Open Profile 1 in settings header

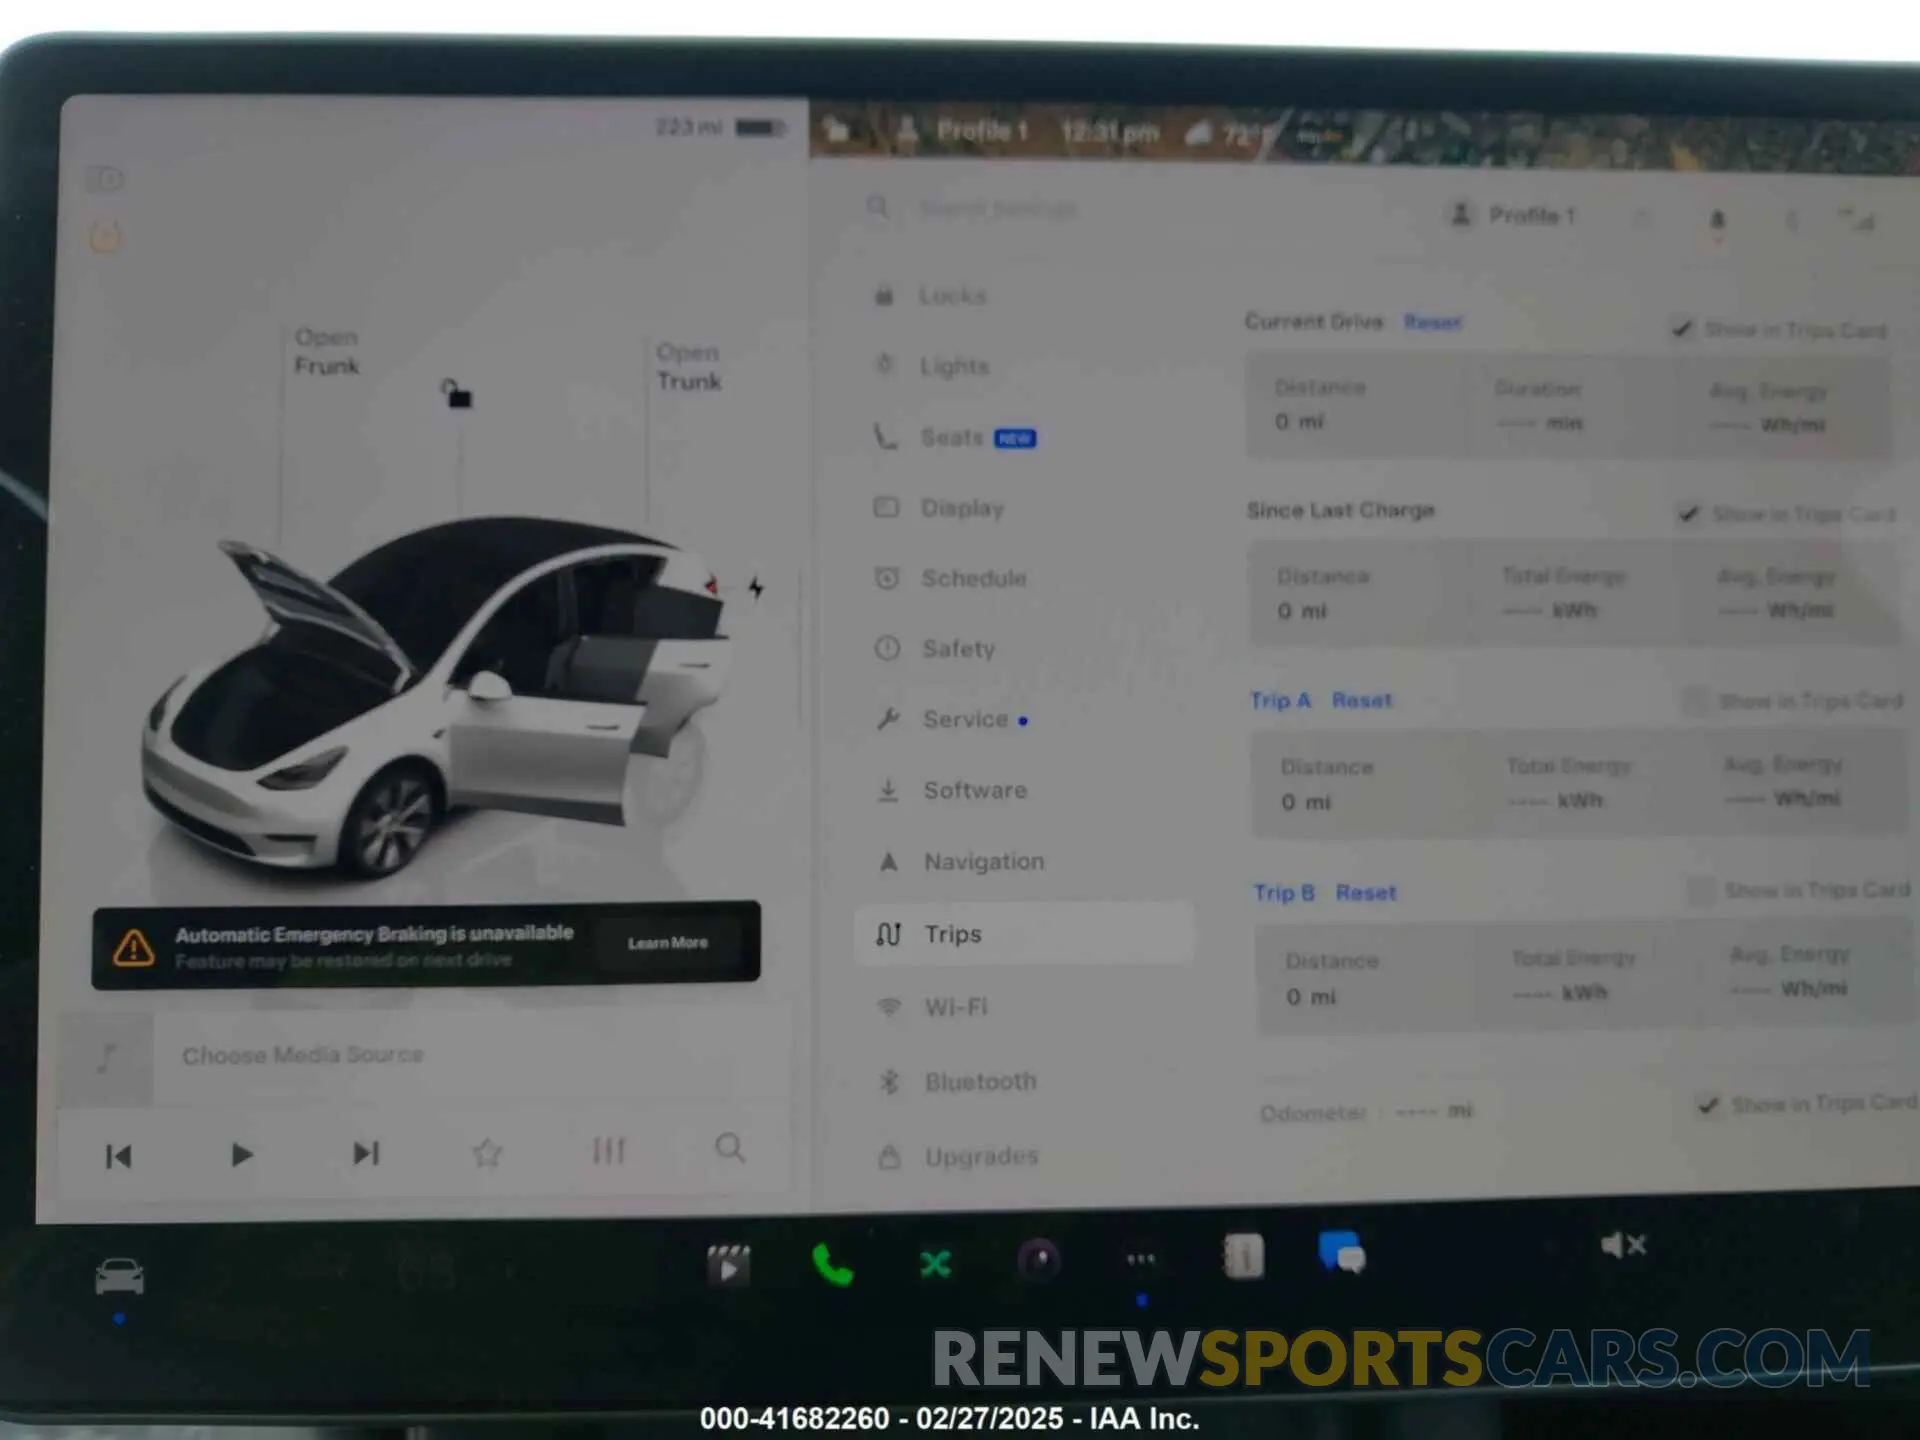[1512, 215]
